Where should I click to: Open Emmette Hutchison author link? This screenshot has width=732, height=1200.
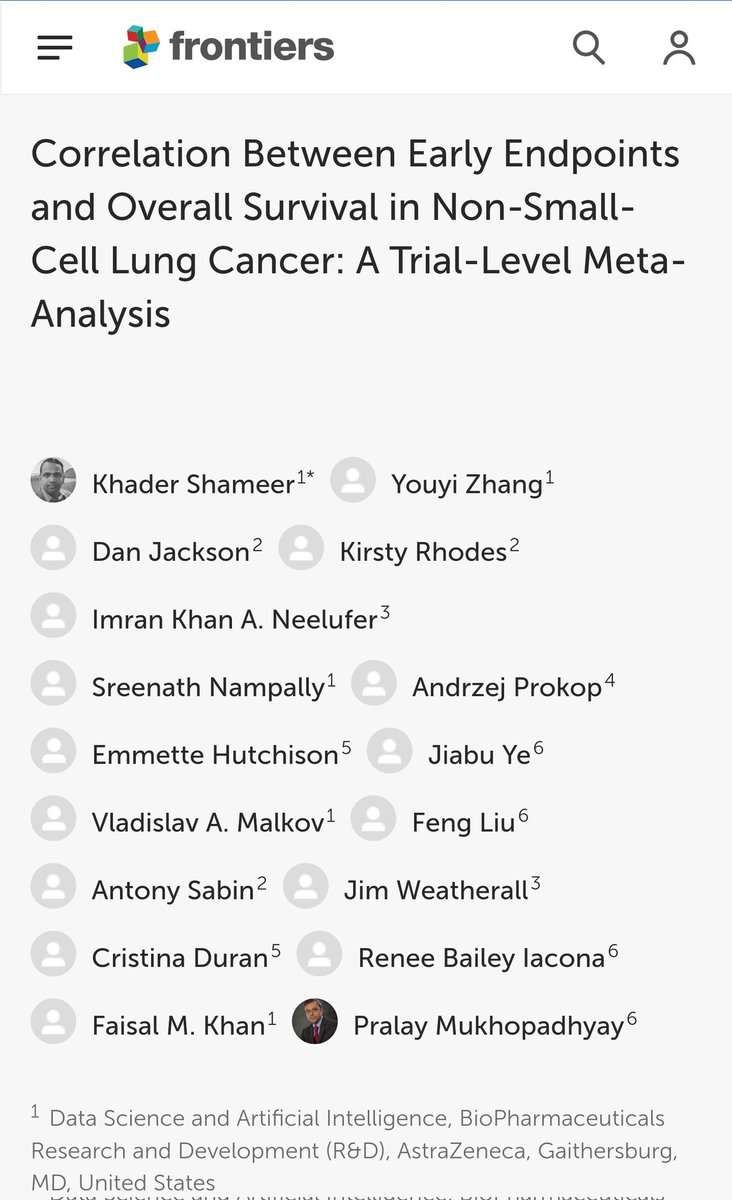coord(215,755)
